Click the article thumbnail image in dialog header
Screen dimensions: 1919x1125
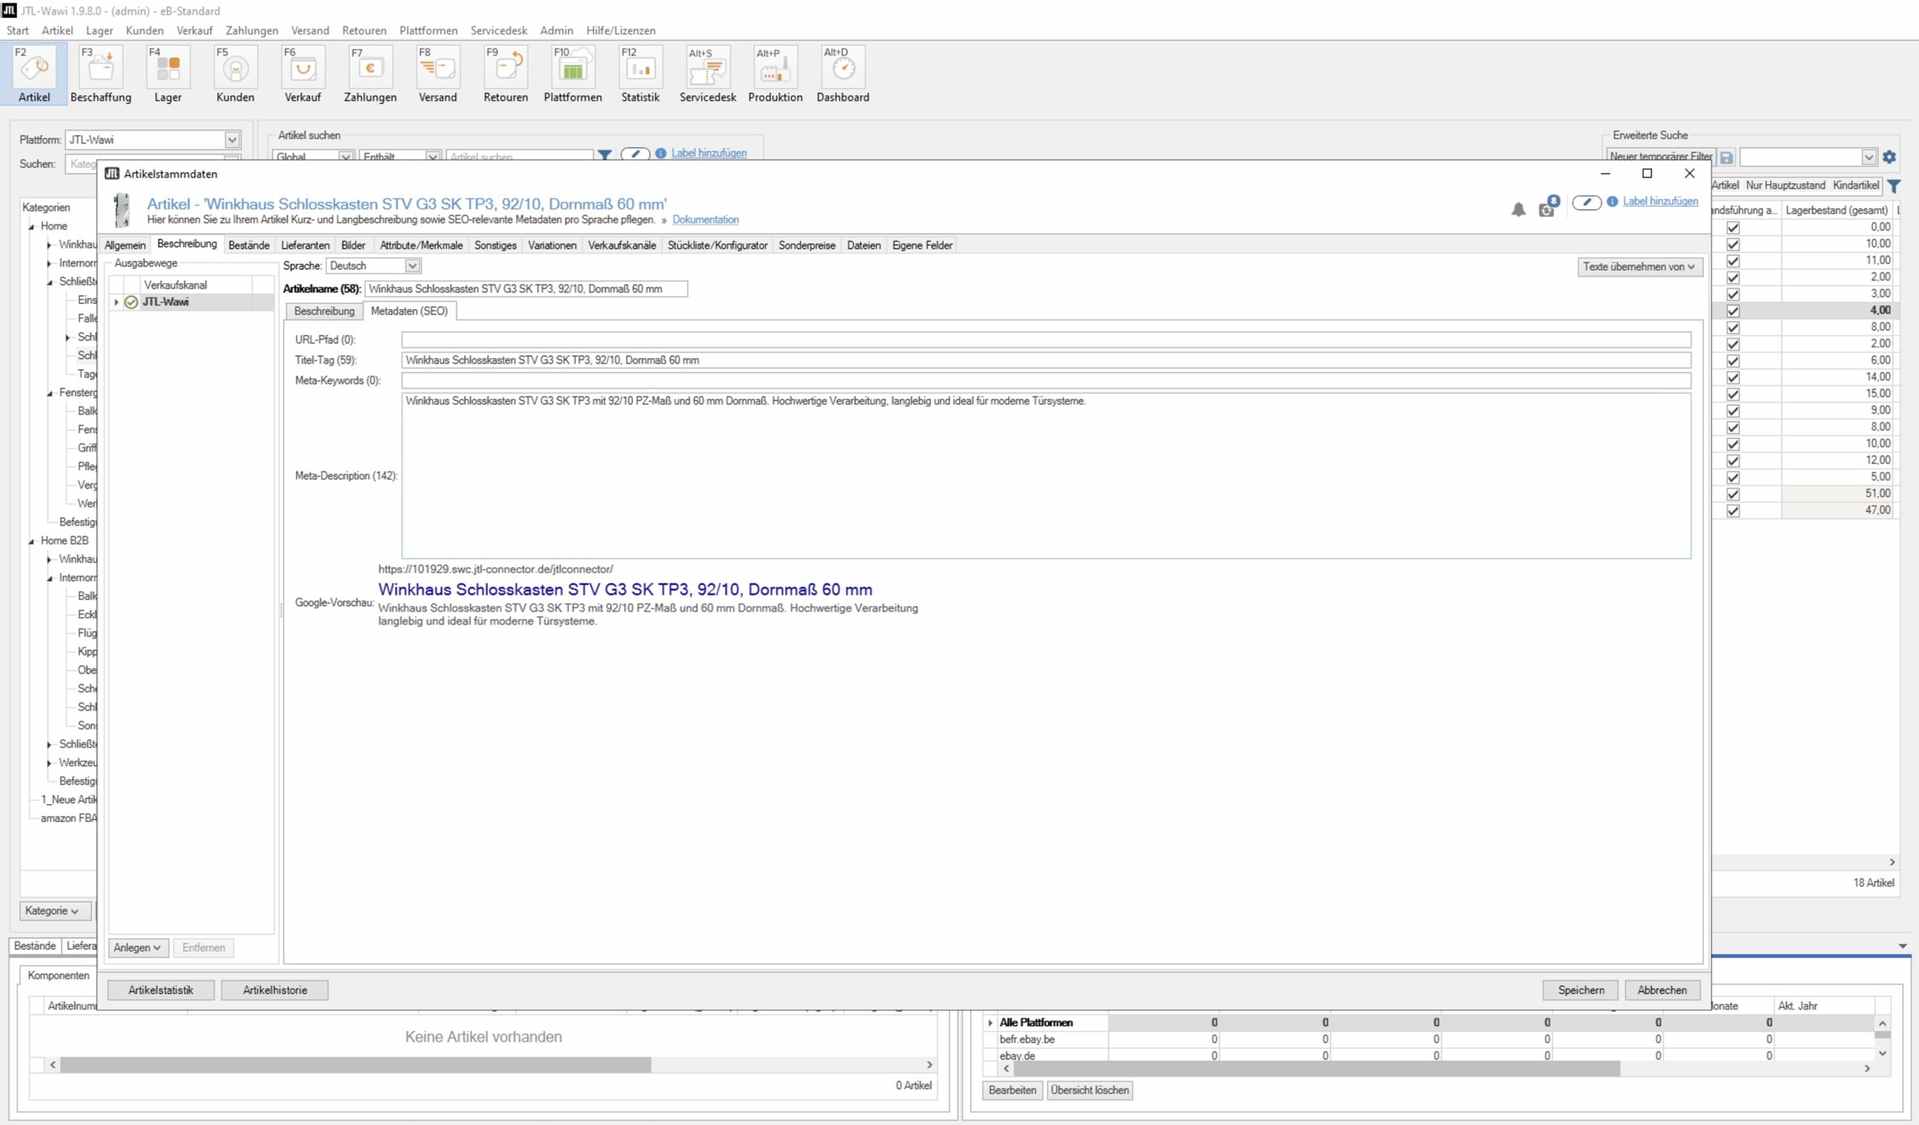click(x=122, y=210)
